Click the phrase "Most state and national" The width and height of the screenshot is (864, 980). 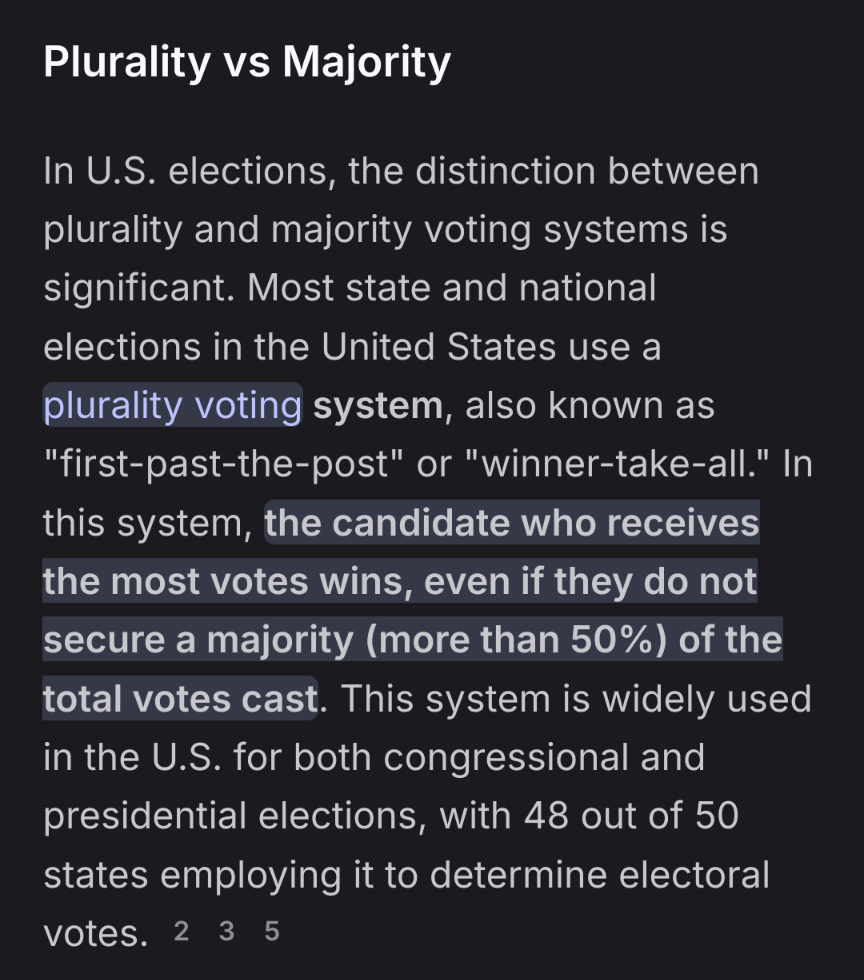pyautogui.click(x=451, y=288)
